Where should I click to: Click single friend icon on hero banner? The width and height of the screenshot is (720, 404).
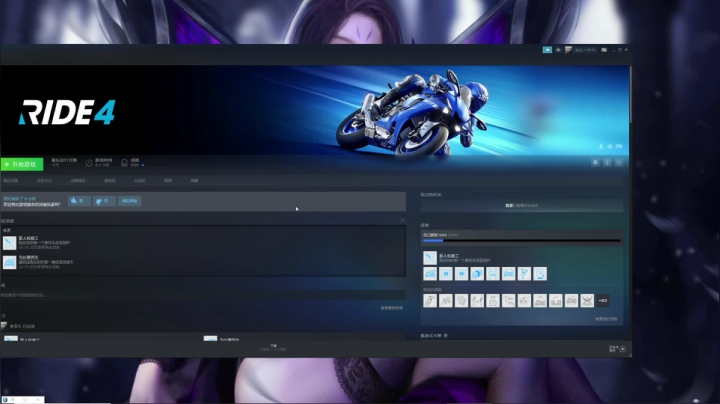(x=601, y=146)
